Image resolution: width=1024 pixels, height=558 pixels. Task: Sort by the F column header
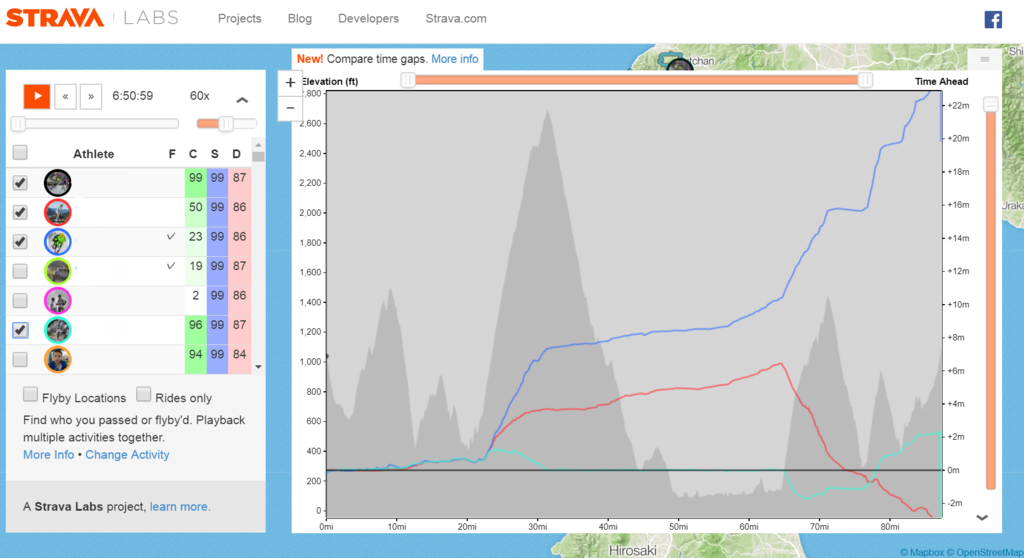coord(172,154)
